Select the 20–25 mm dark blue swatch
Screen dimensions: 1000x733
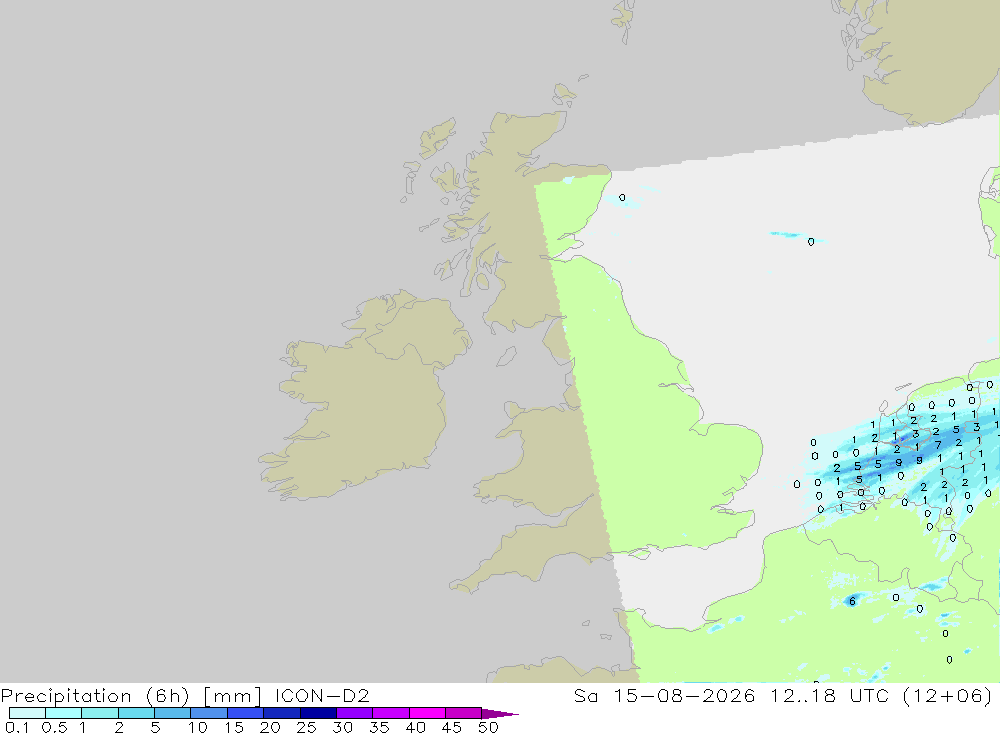coord(281,713)
